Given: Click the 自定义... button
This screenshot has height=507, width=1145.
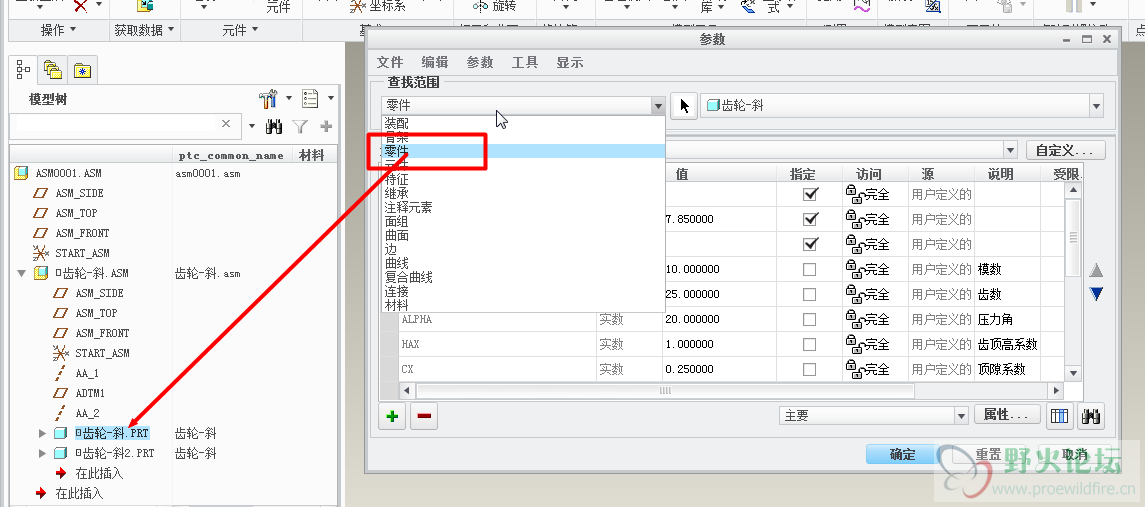Looking at the screenshot, I should pyautogui.click(x=1066, y=150).
